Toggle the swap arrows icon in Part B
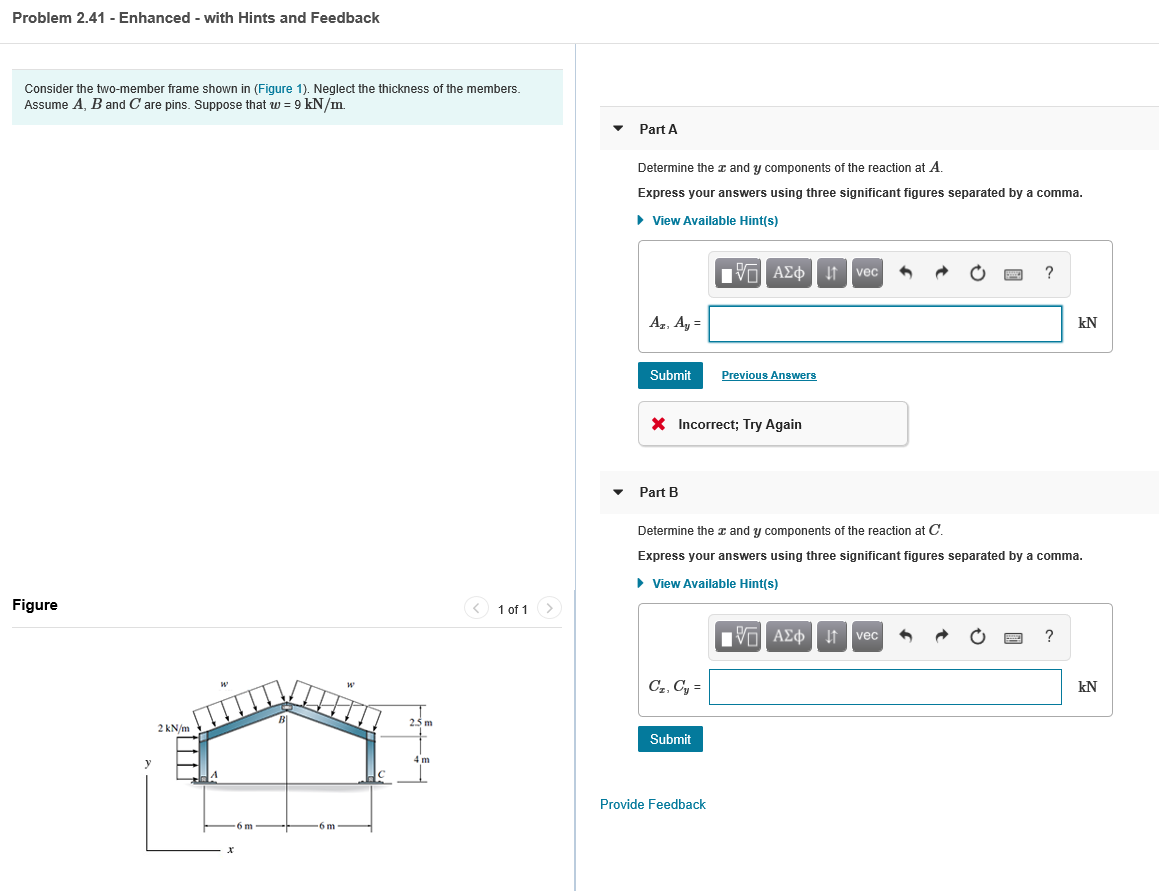The width and height of the screenshot is (1159, 891). (x=831, y=637)
